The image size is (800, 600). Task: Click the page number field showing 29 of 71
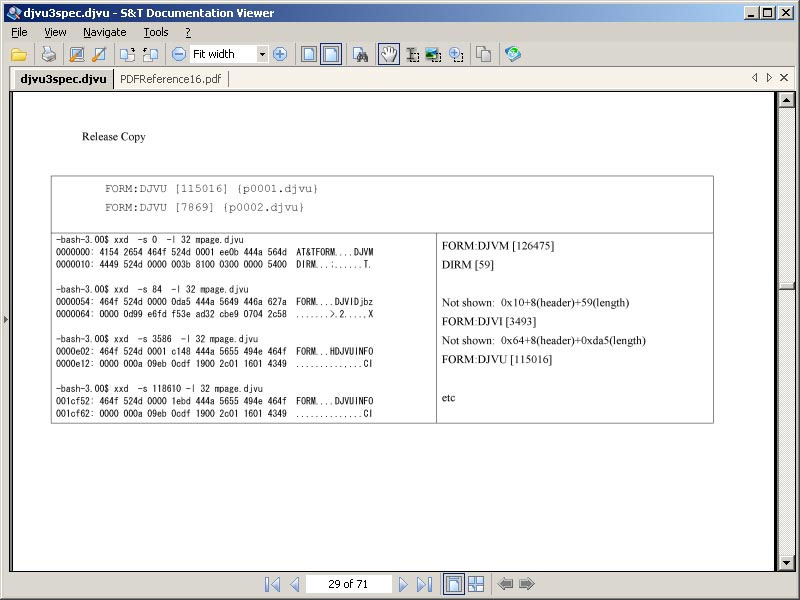[348, 584]
